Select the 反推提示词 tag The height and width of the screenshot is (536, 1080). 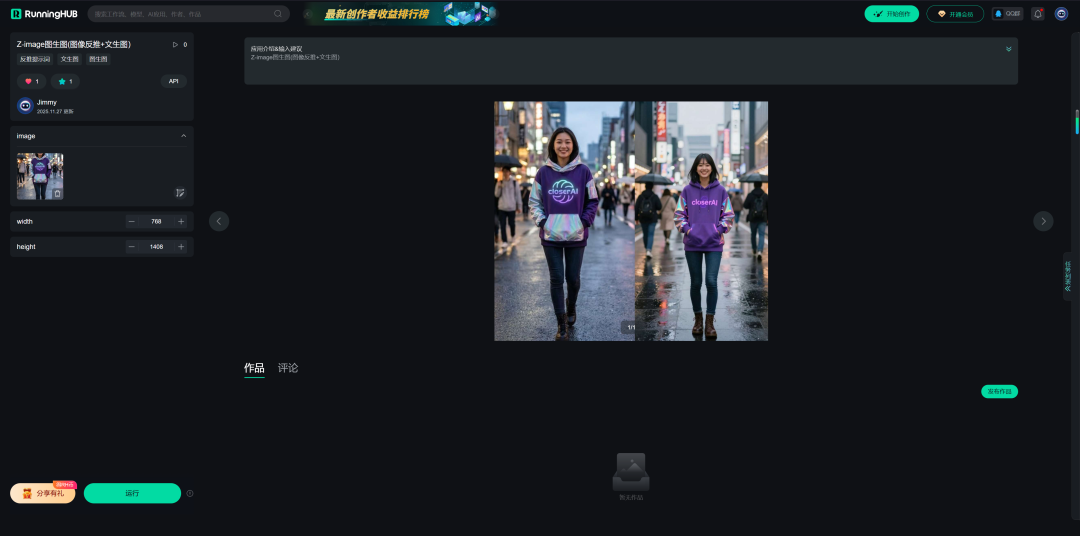(35, 59)
